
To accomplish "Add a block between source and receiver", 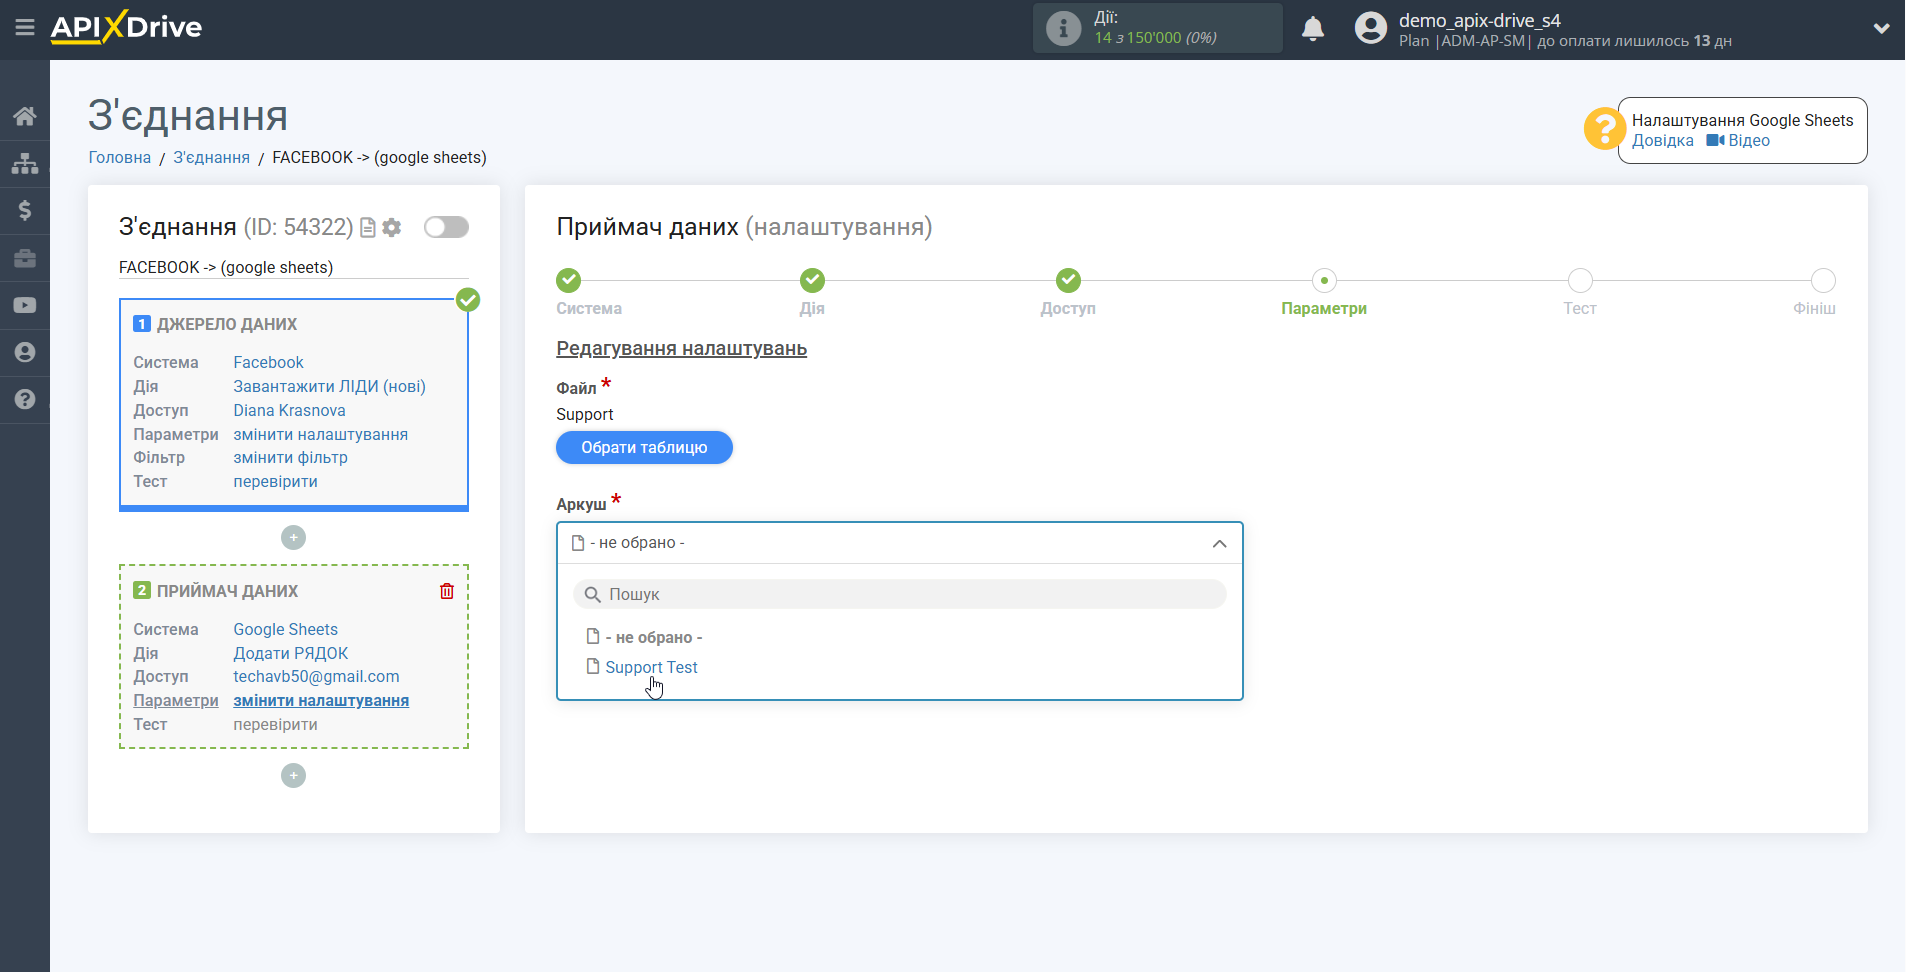I will point(293,538).
